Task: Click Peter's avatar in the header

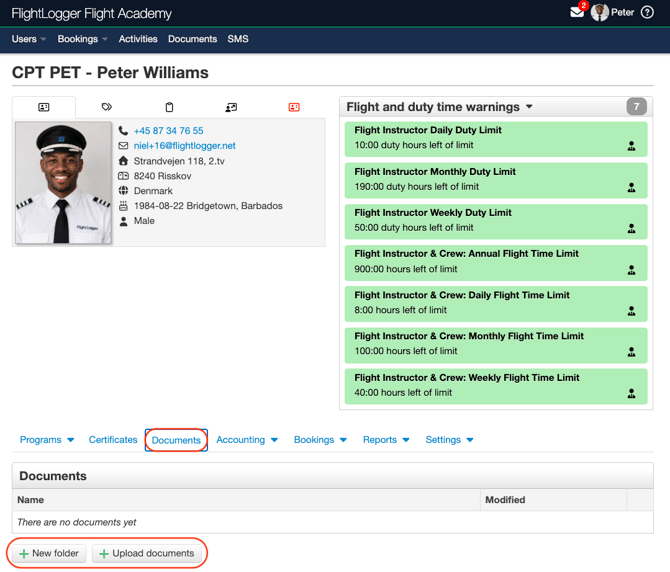Action: point(599,12)
